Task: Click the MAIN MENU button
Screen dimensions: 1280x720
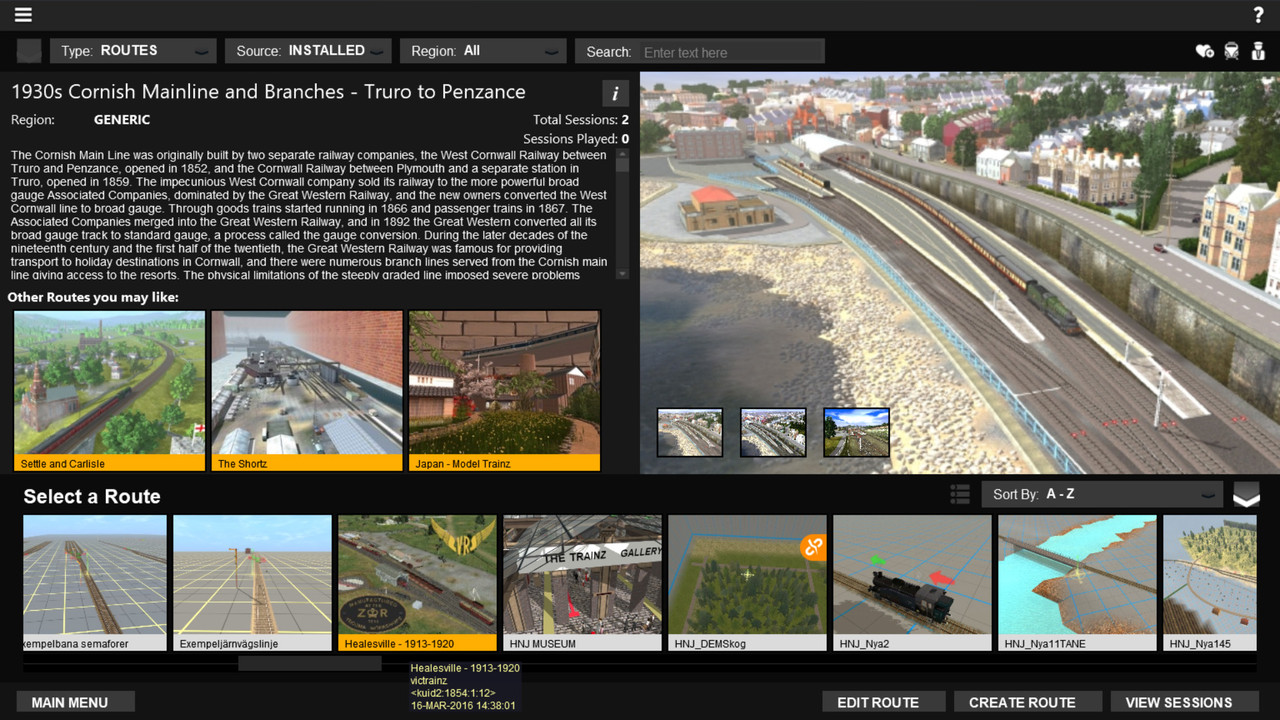Action: point(76,702)
